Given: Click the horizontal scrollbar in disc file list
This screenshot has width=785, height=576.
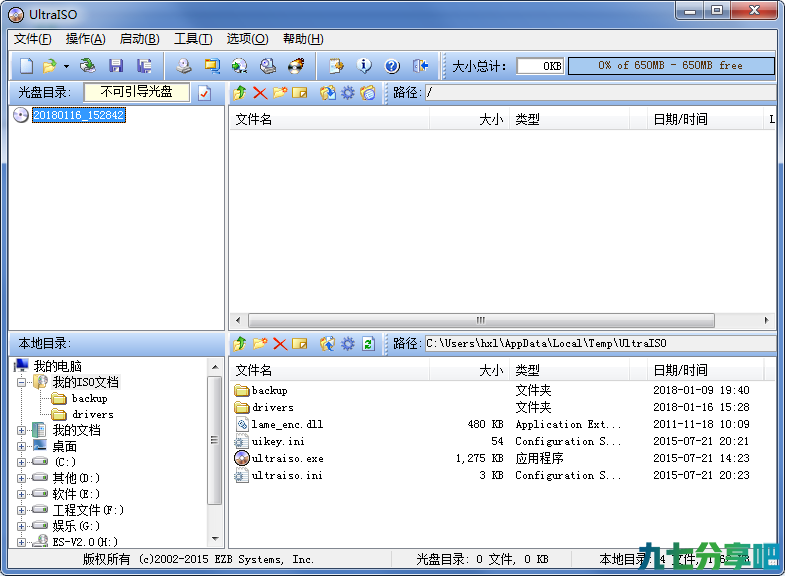Looking at the screenshot, I should point(481,320).
